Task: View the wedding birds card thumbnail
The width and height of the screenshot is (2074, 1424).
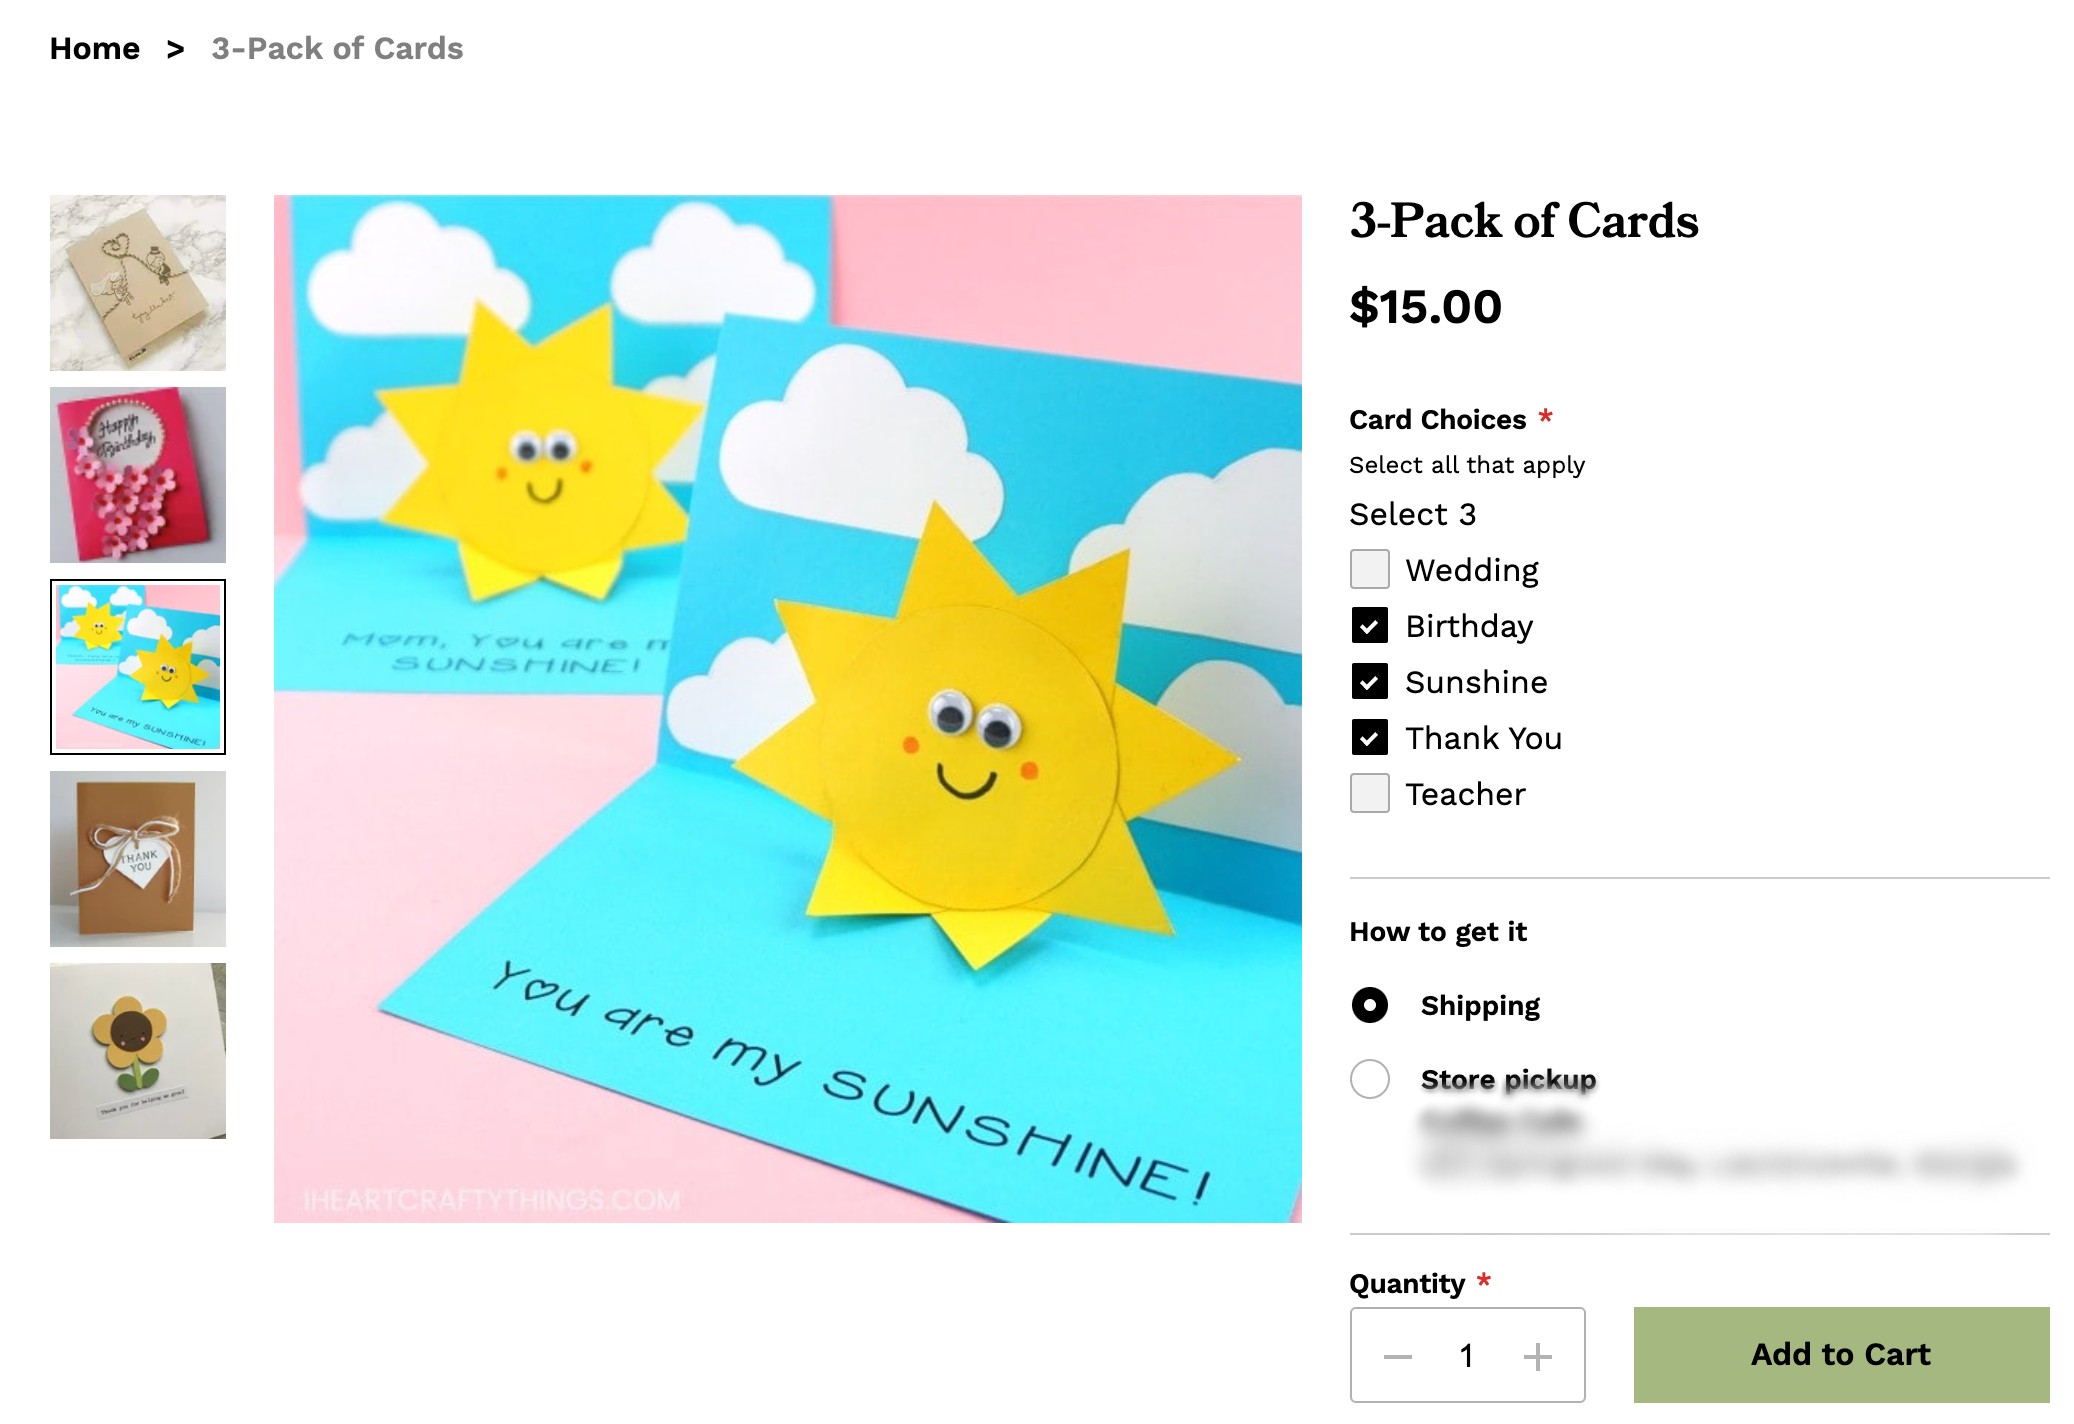Action: (x=138, y=283)
